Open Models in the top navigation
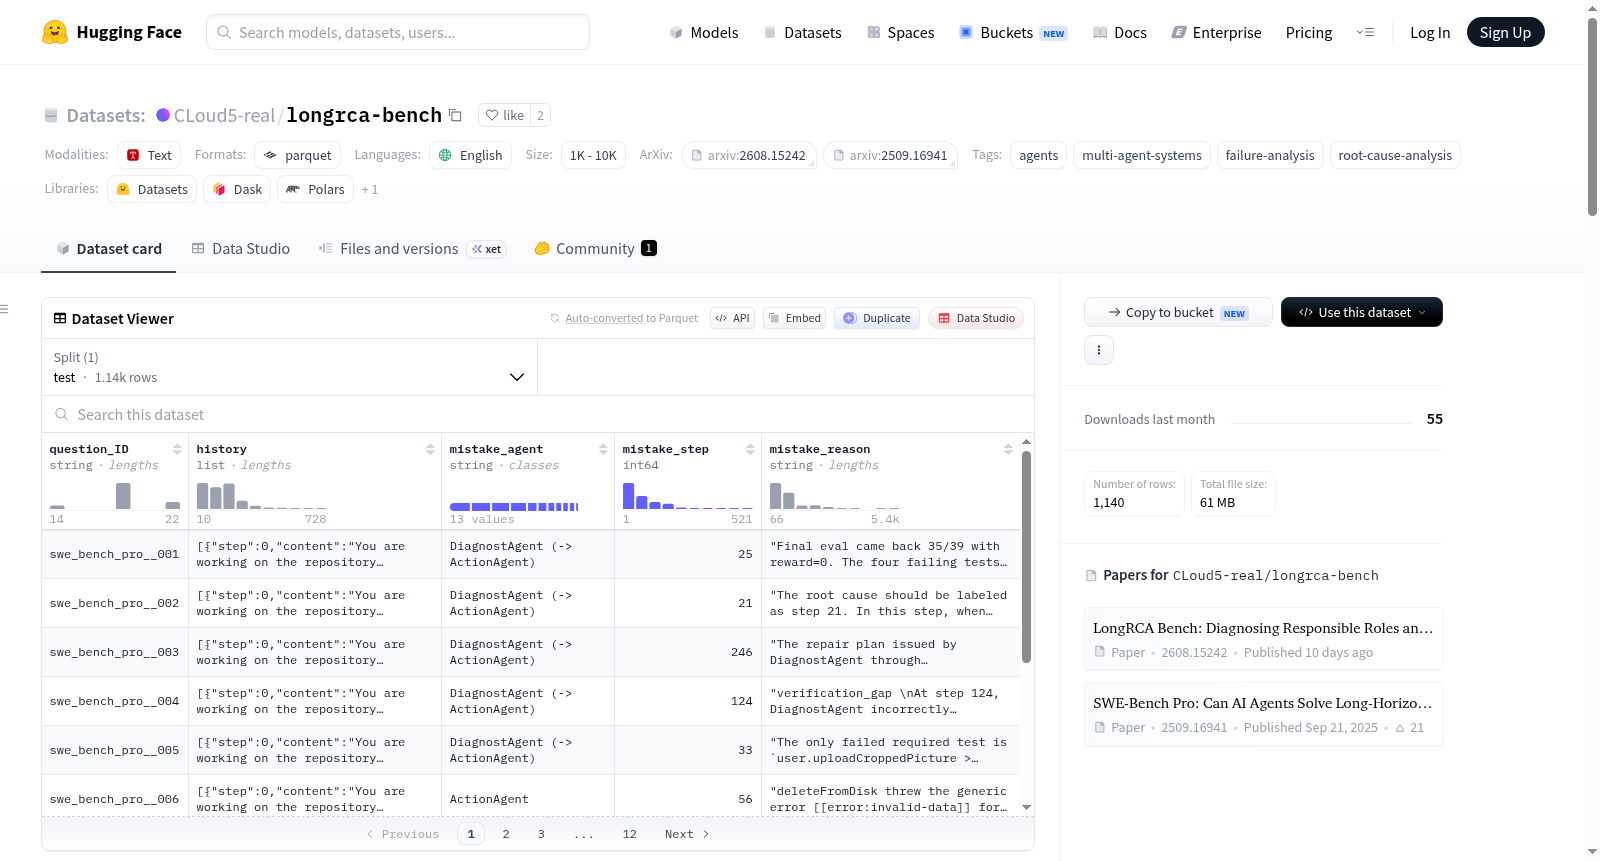The image size is (1600, 861). point(704,32)
